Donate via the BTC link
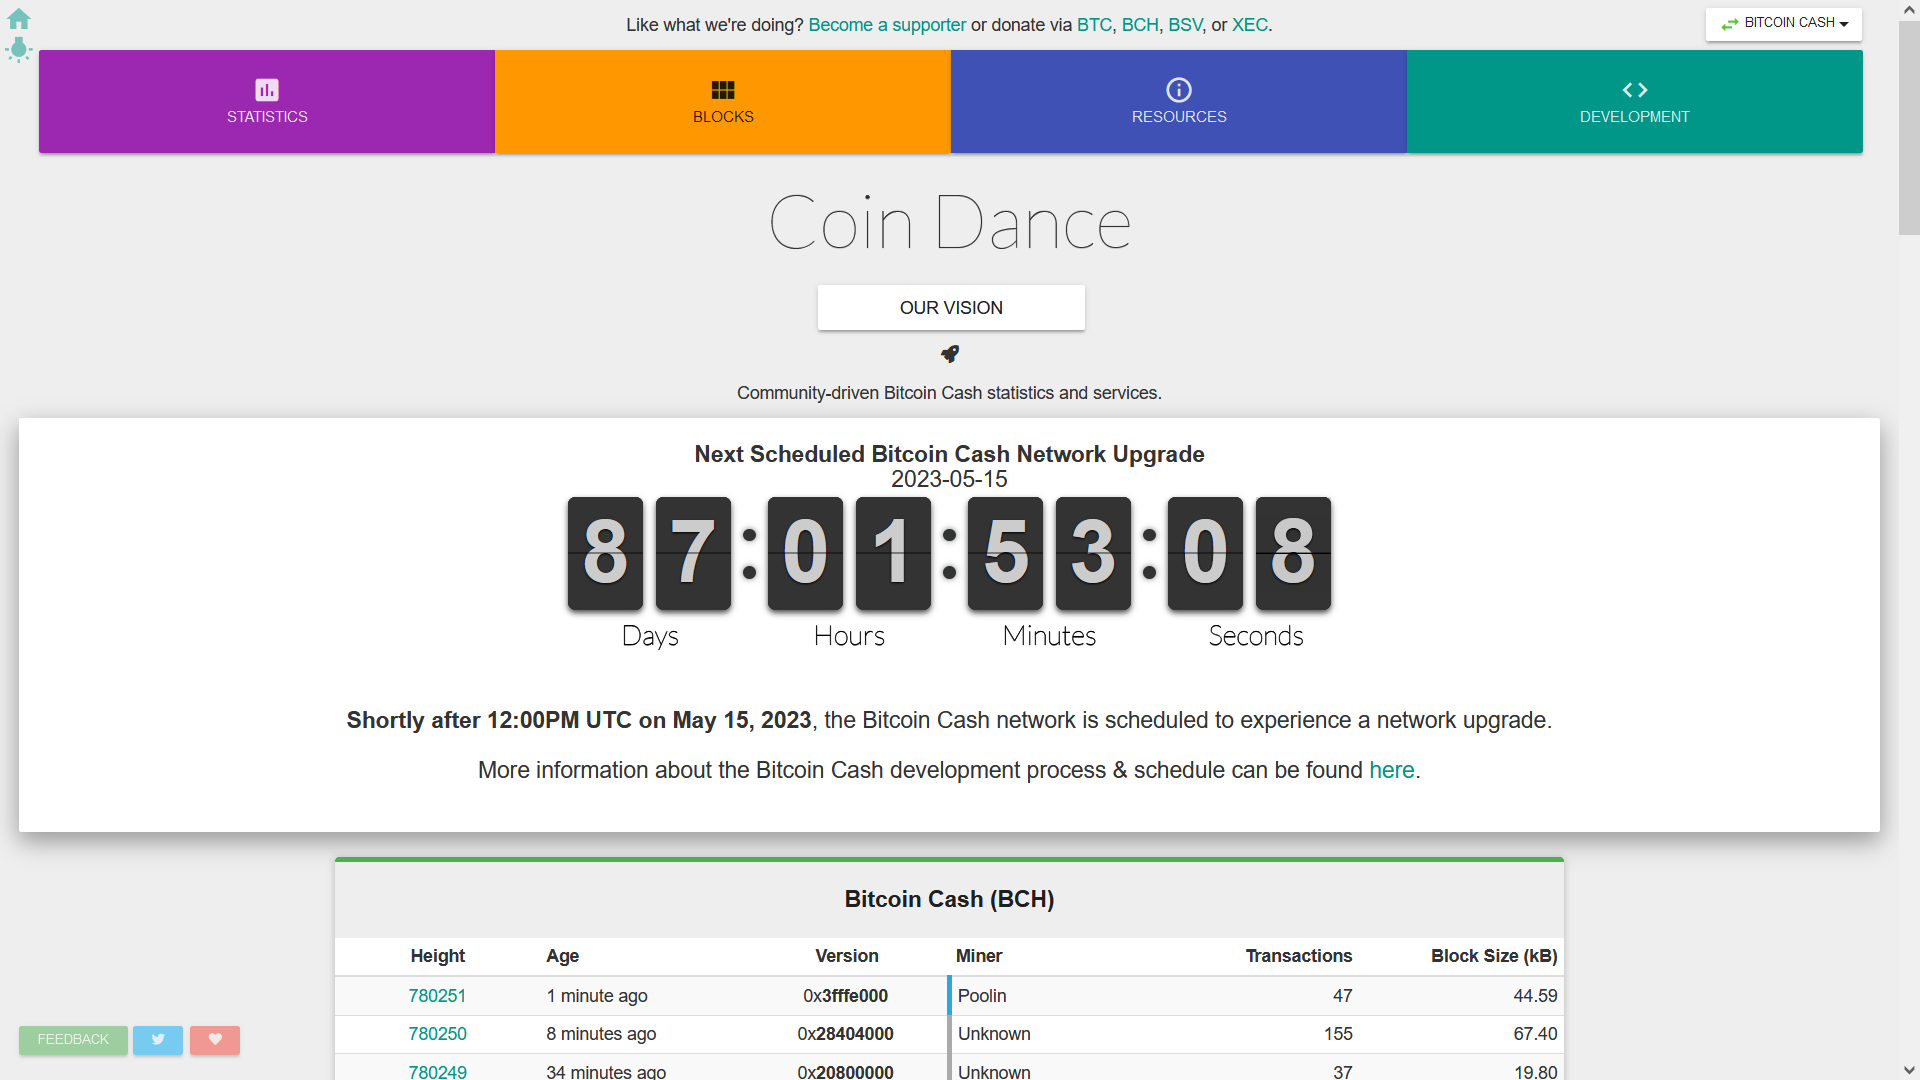The height and width of the screenshot is (1080, 1920). (x=1094, y=25)
